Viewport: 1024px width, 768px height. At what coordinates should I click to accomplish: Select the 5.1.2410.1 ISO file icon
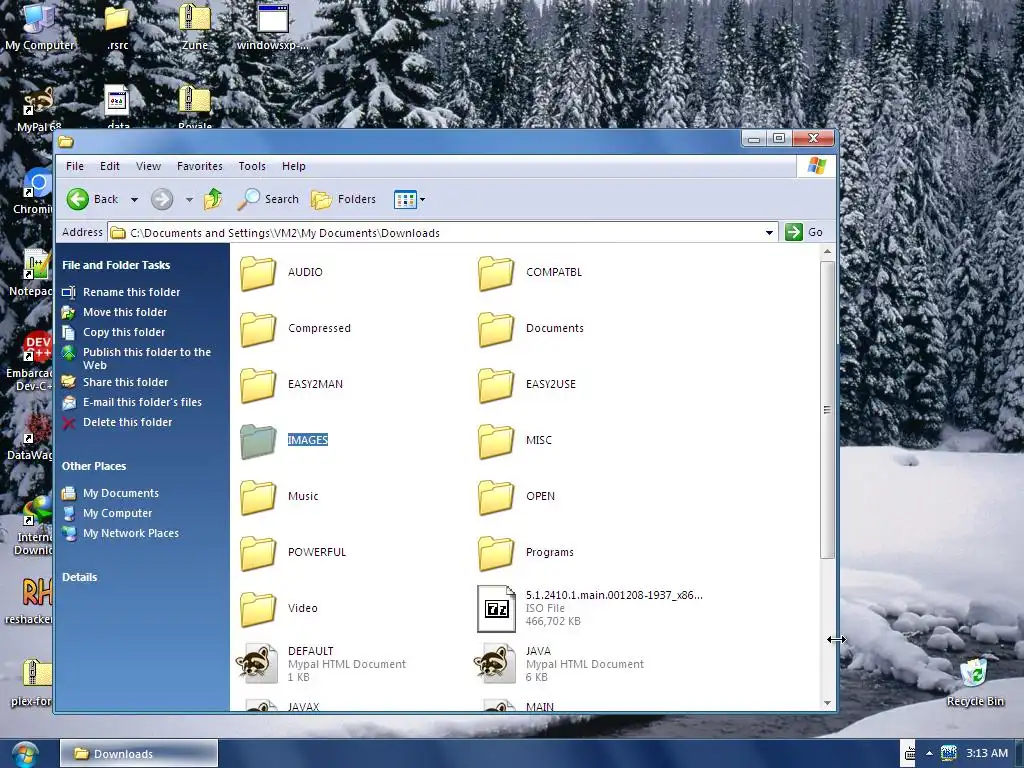click(496, 609)
